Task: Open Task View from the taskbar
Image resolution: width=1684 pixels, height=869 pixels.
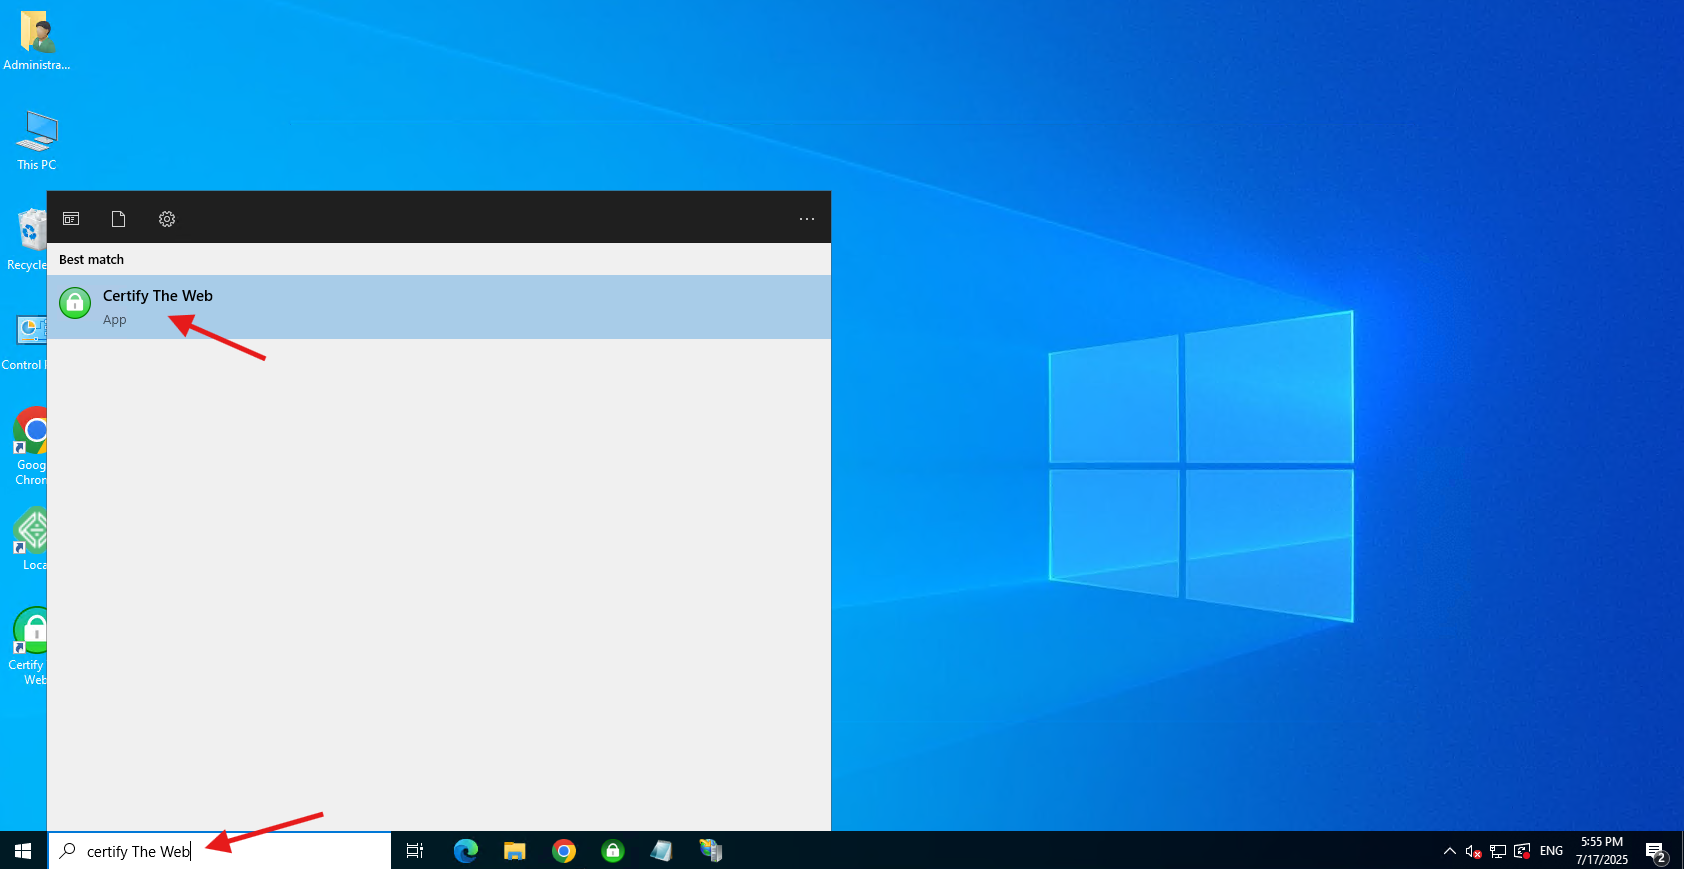Action: [x=415, y=851]
